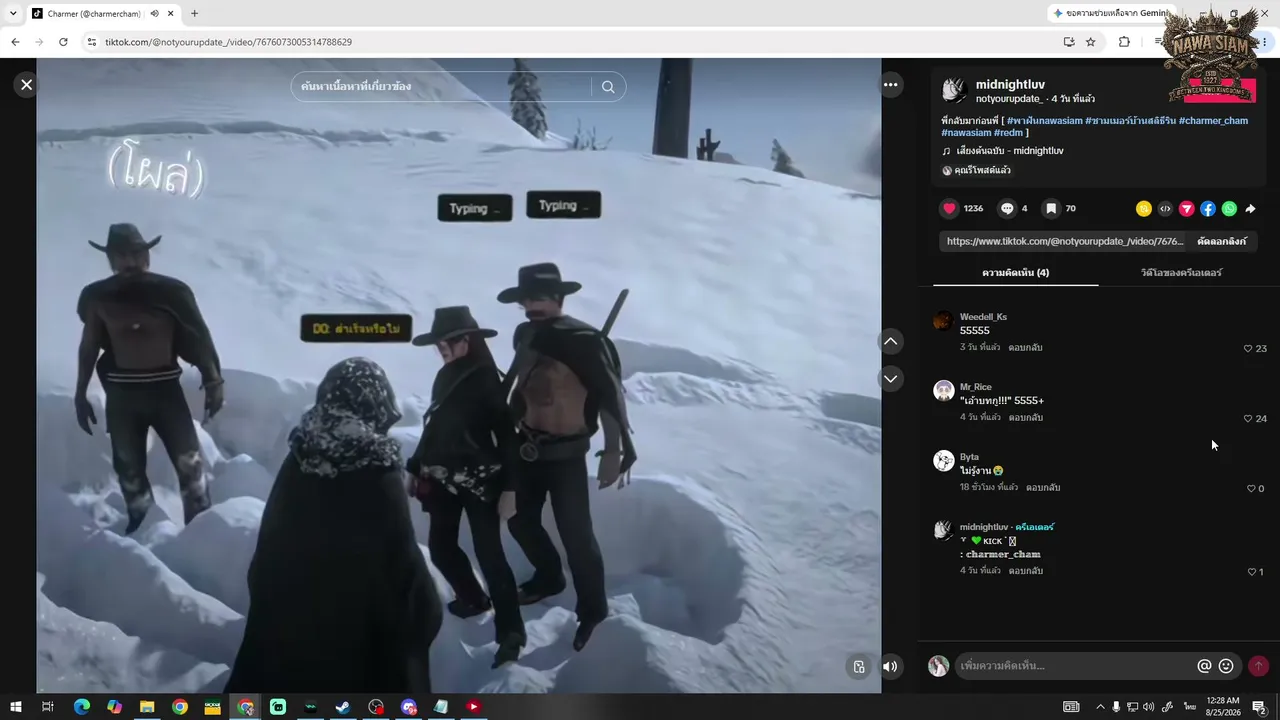Like Mr_Rice's comment heart
Viewport: 1280px width, 720px height.
[x=1248, y=419]
